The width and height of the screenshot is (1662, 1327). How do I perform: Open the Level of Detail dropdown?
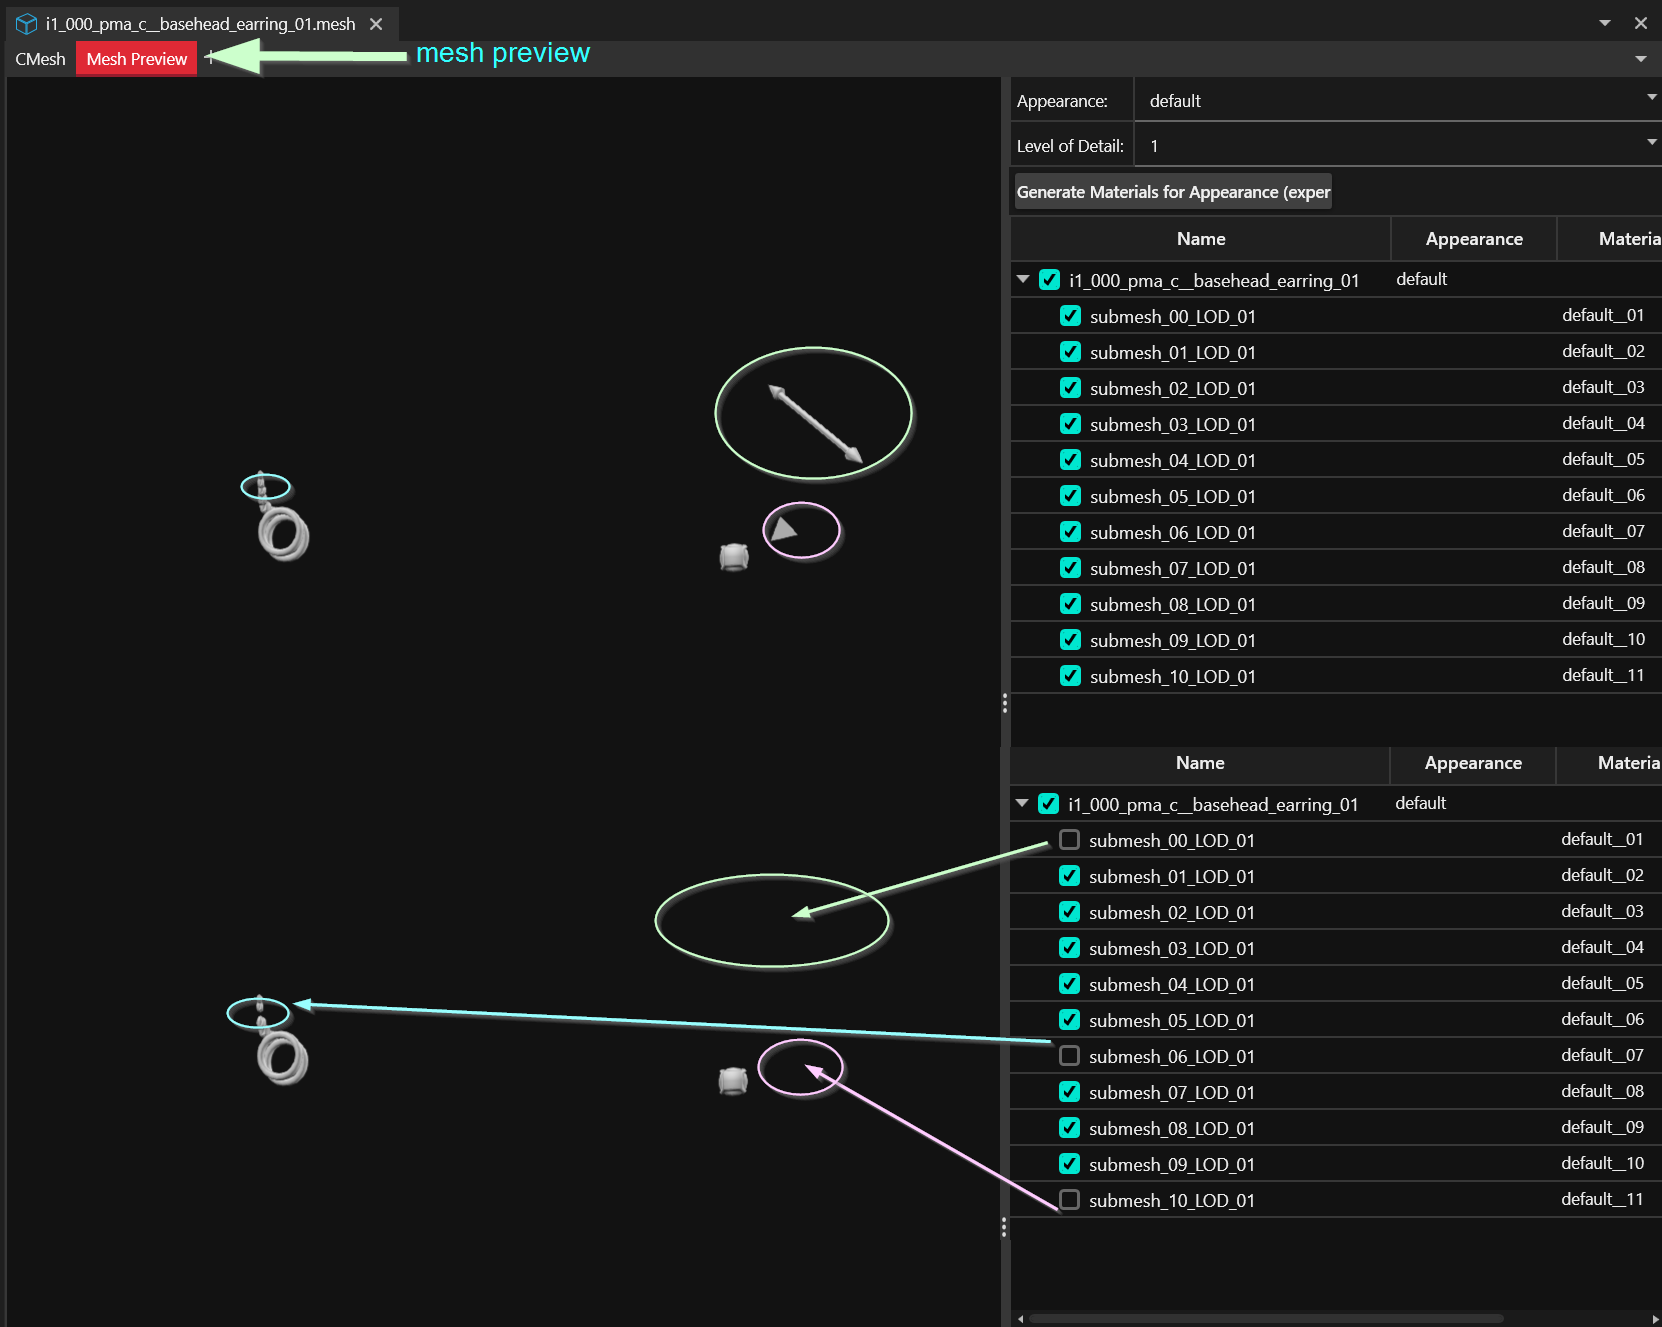pos(1397,146)
